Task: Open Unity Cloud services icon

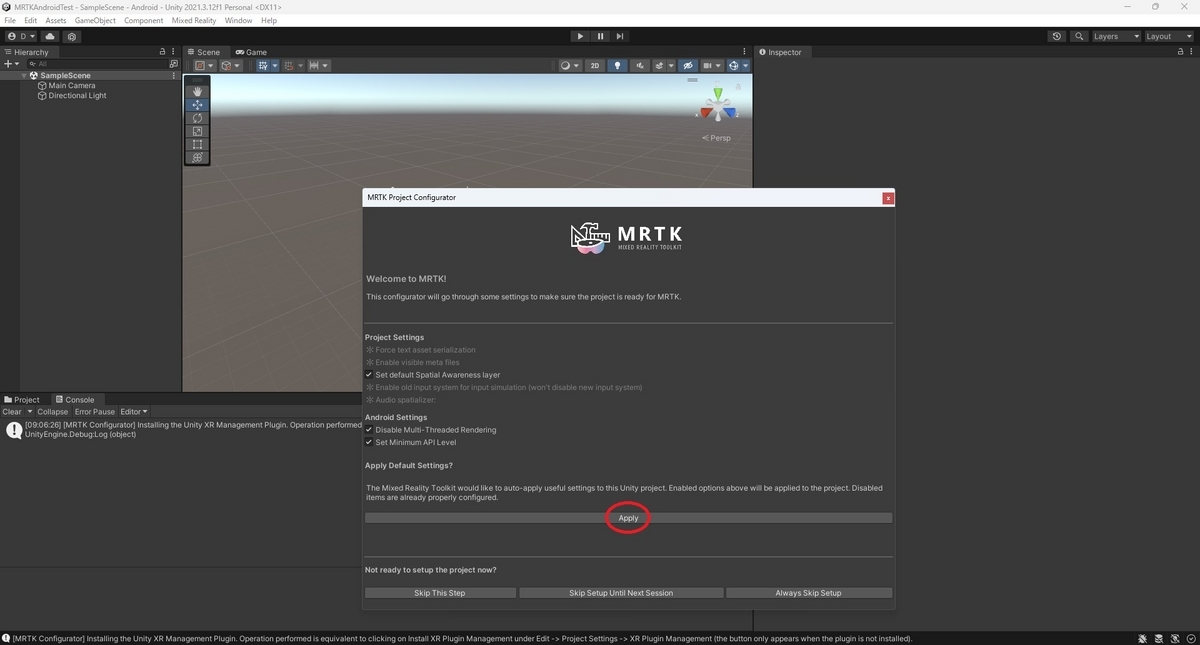Action: (x=50, y=36)
